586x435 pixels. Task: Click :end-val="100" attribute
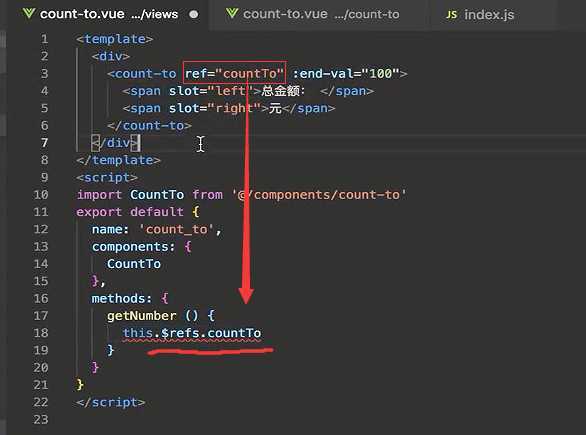(346, 73)
